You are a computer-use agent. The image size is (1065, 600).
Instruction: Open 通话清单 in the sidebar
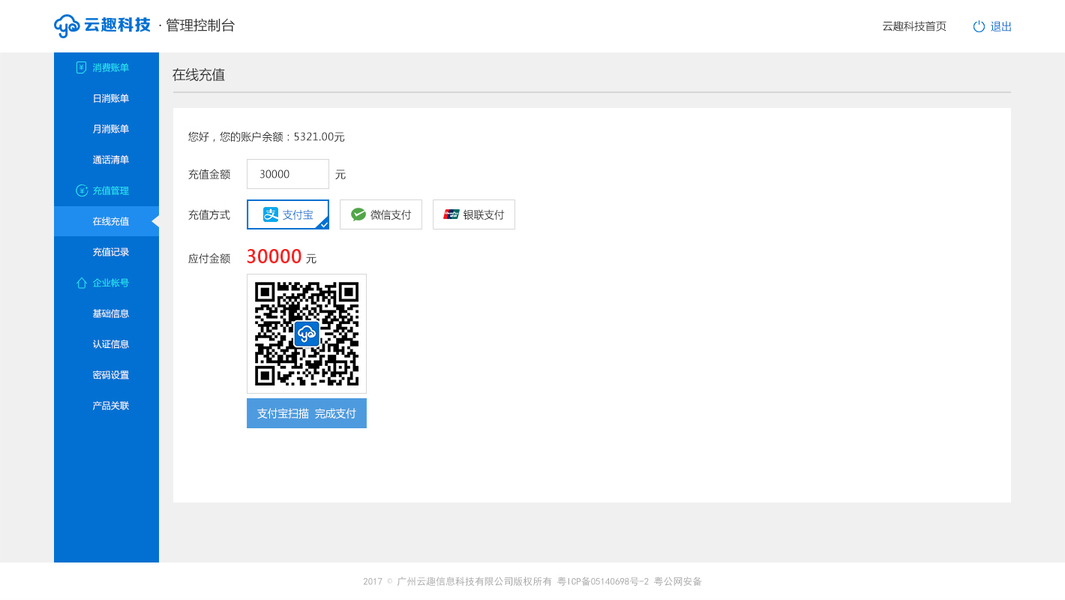click(x=111, y=160)
